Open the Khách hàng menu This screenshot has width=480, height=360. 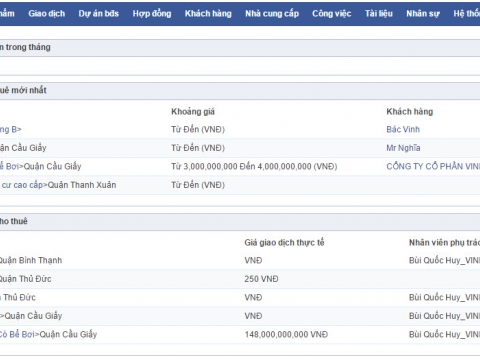tap(208, 14)
